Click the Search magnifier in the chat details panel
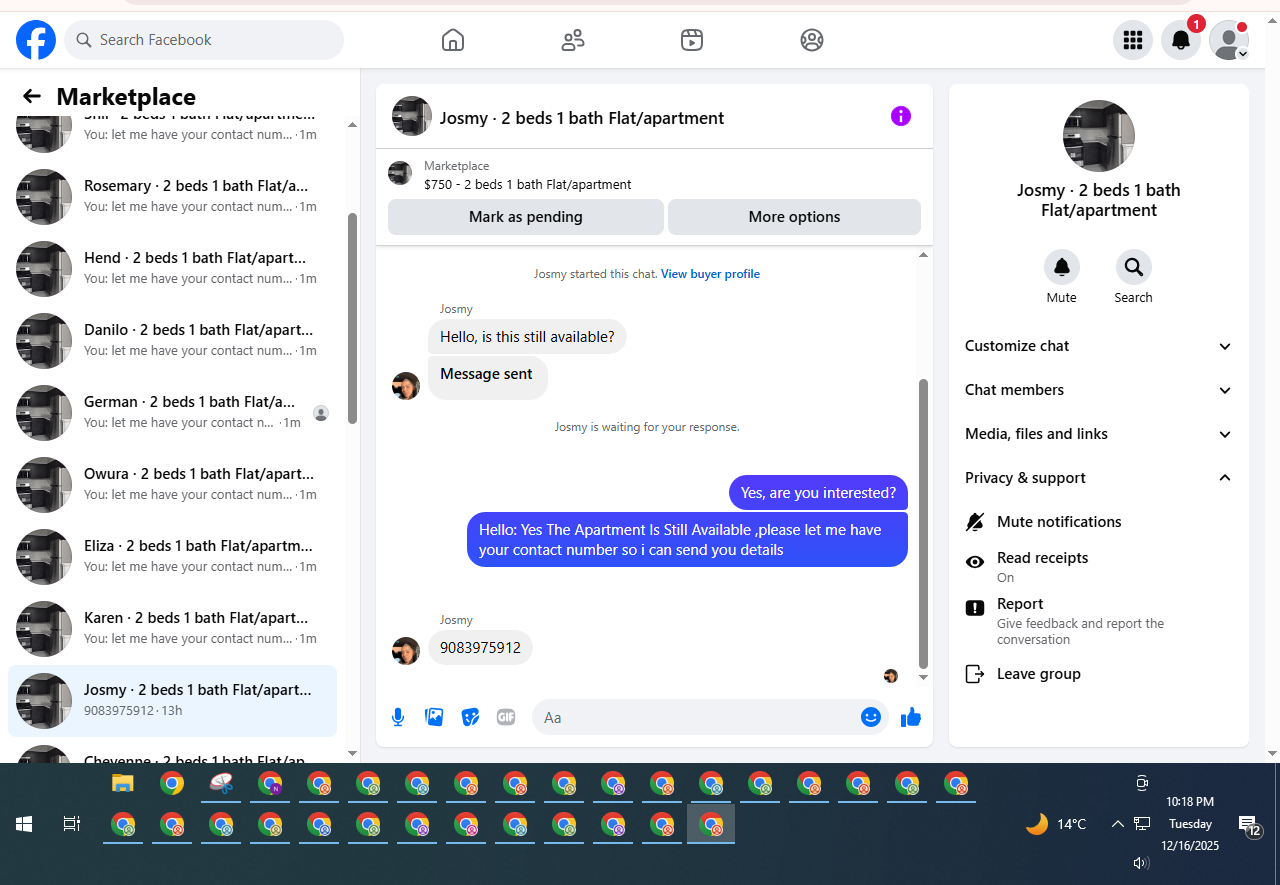 point(1134,267)
